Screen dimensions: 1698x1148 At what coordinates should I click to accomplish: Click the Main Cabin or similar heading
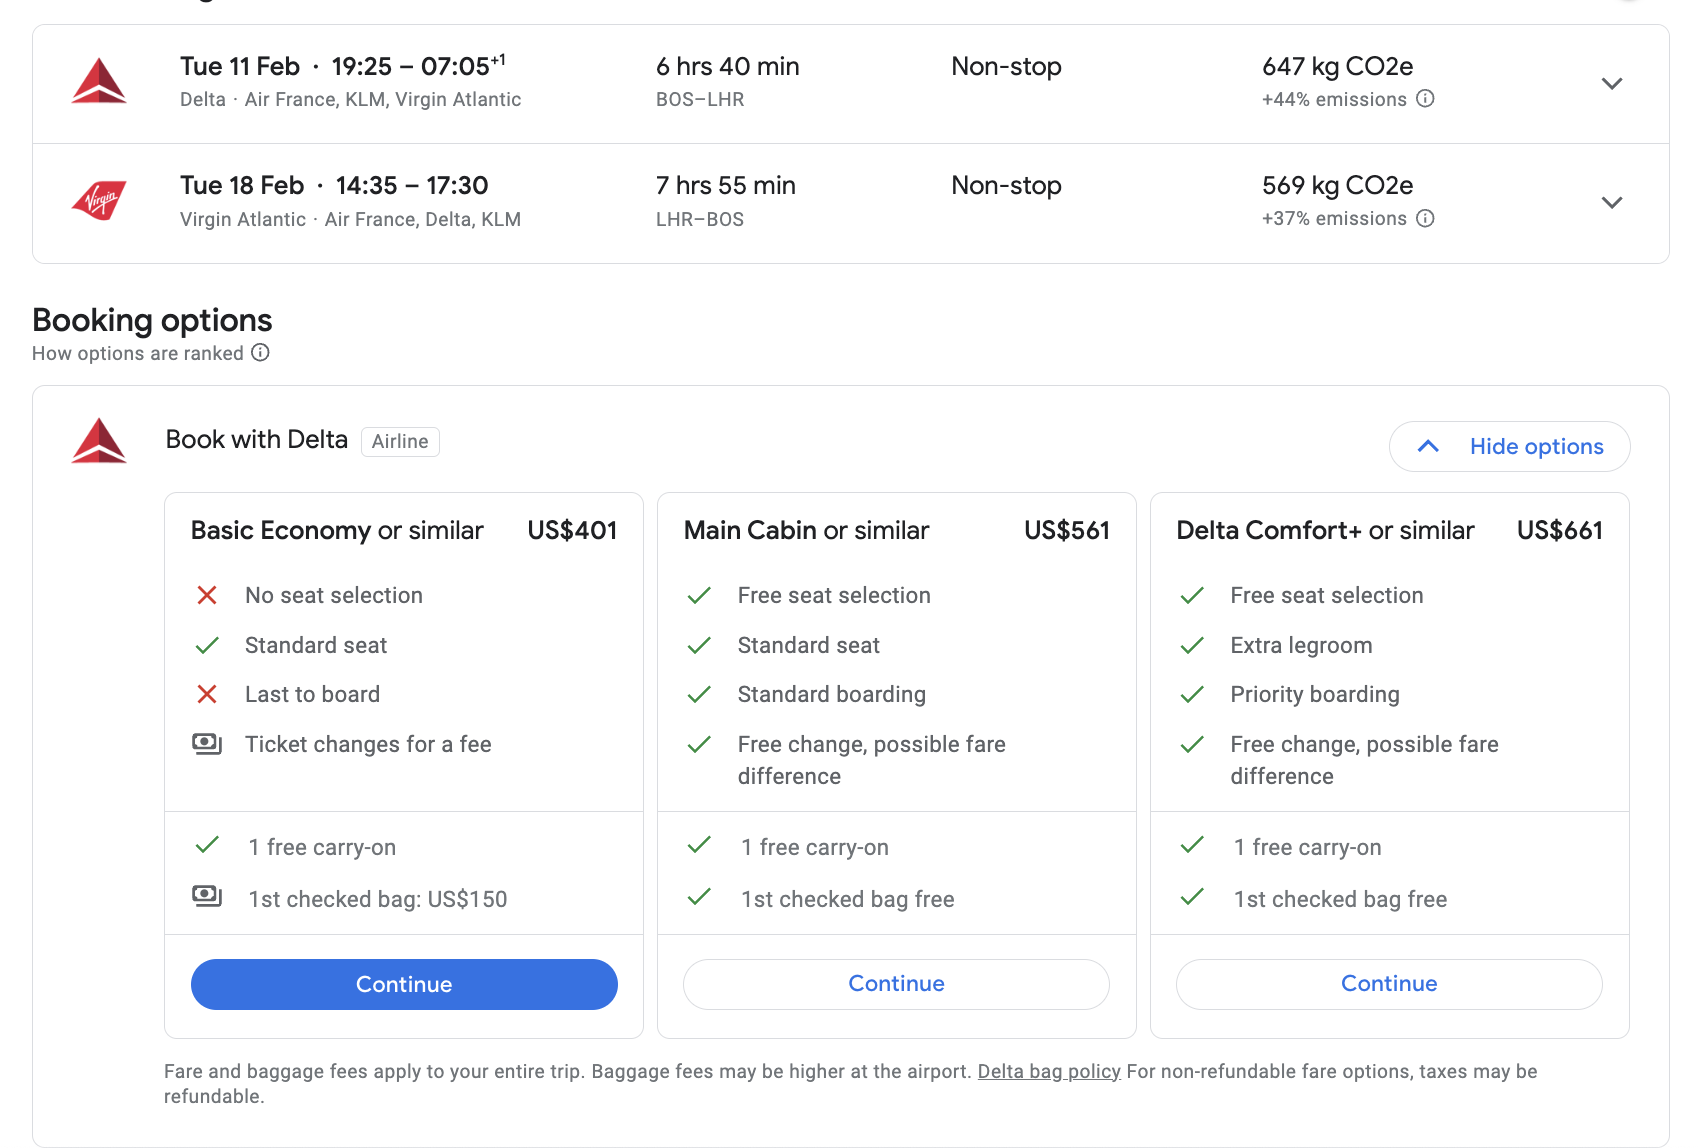pyautogui.click(x=806, y=530)
